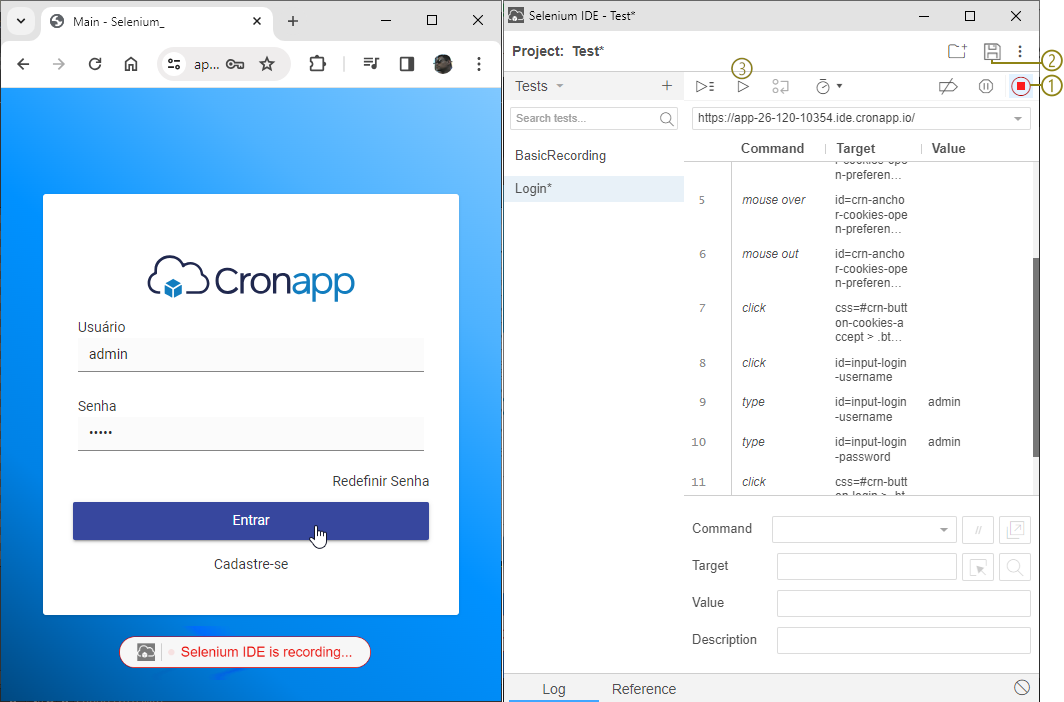Click the Senha password field
Viewport: 1064px width, 702px height.
[x=251, y=433]
